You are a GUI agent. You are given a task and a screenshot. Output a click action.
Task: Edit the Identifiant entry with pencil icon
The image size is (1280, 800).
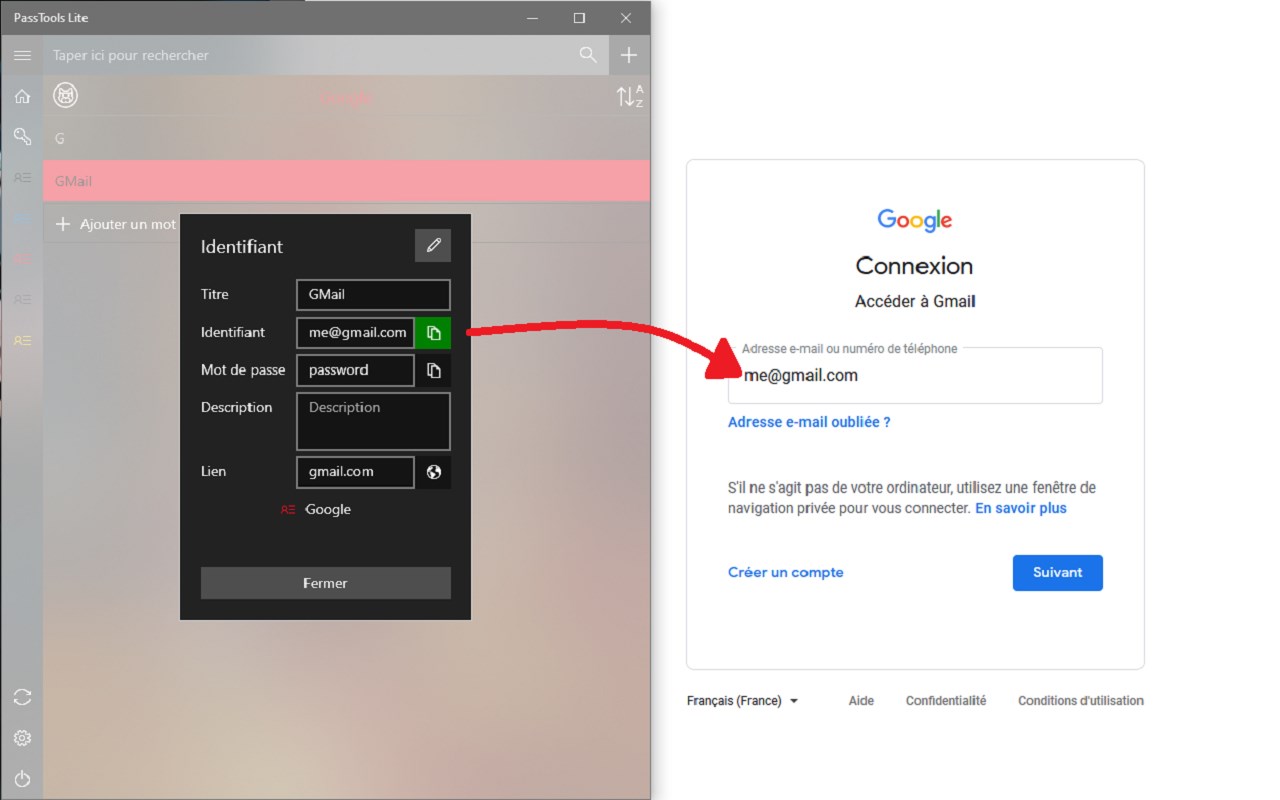click(433, 246)
